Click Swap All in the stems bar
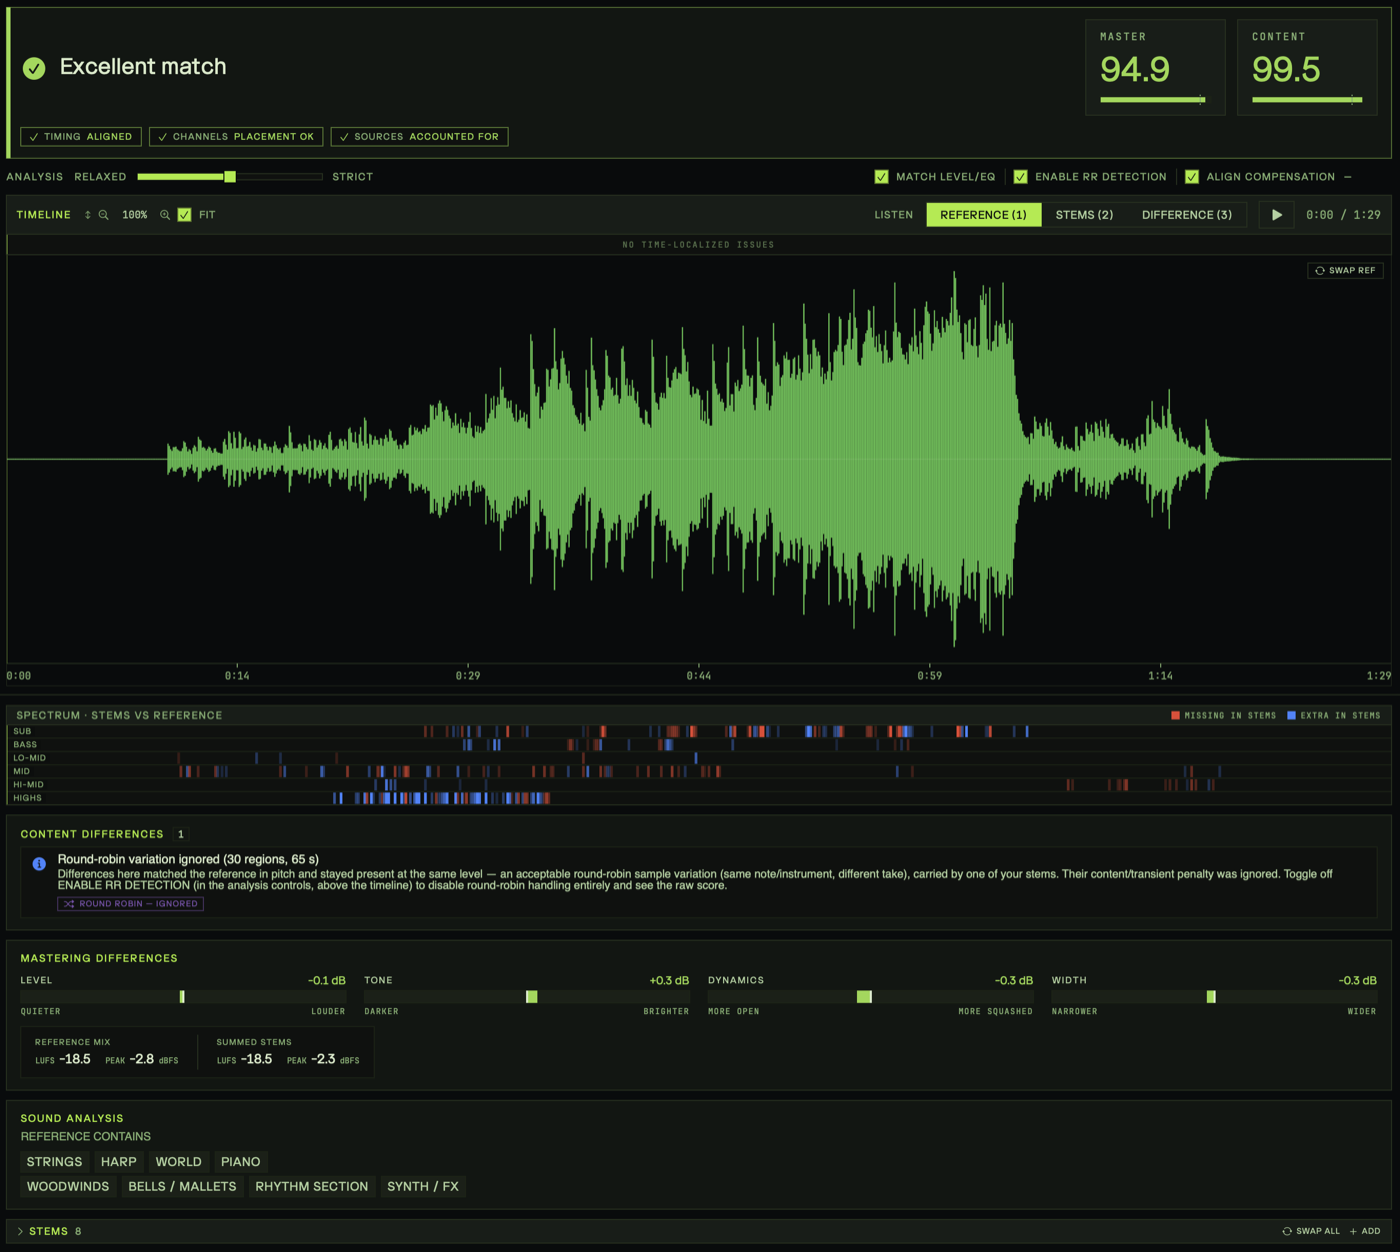1400x1252 pixels. [x=1311, y=1231]
